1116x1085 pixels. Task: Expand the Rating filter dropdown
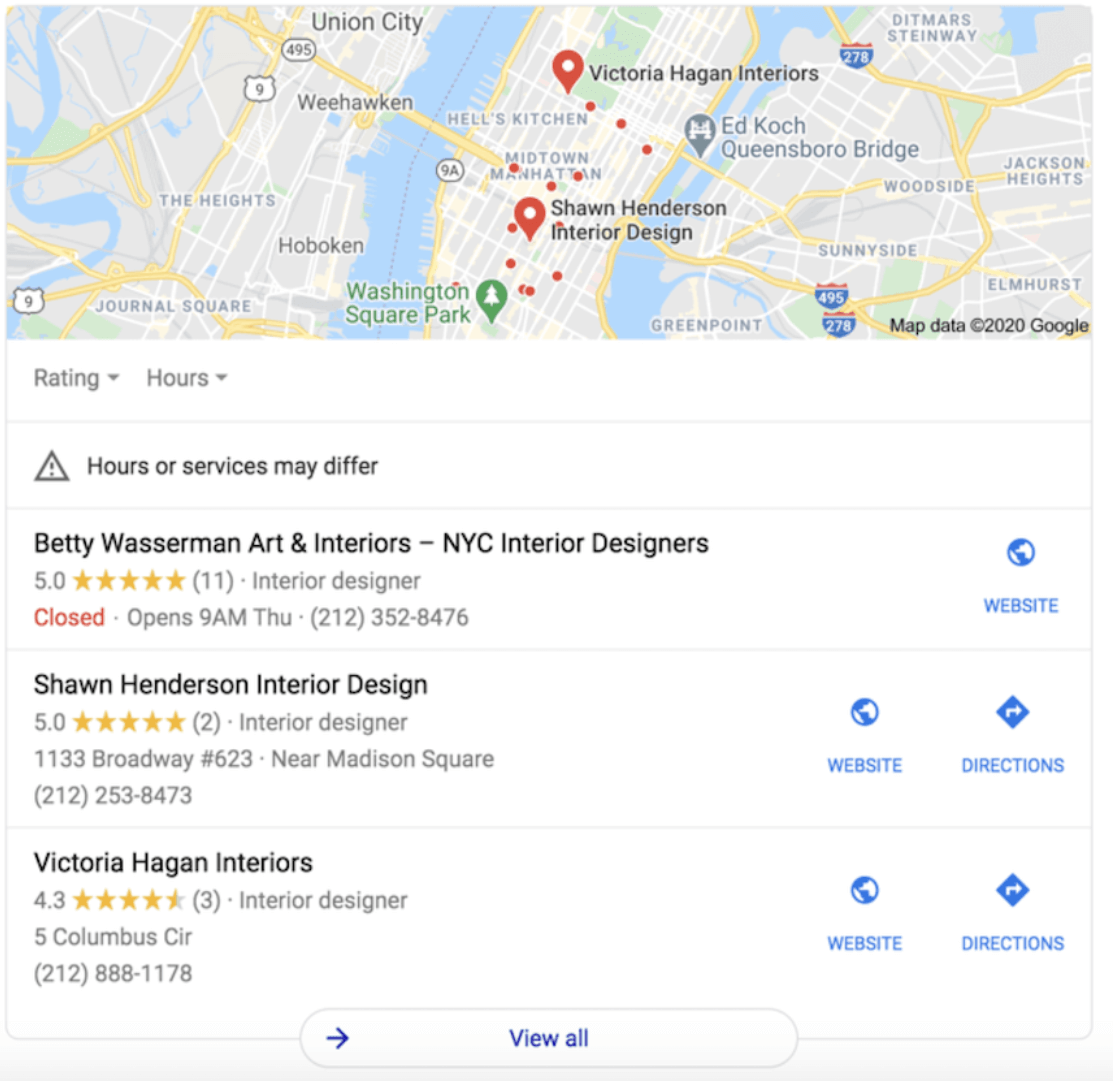click(x=76, y=378)
